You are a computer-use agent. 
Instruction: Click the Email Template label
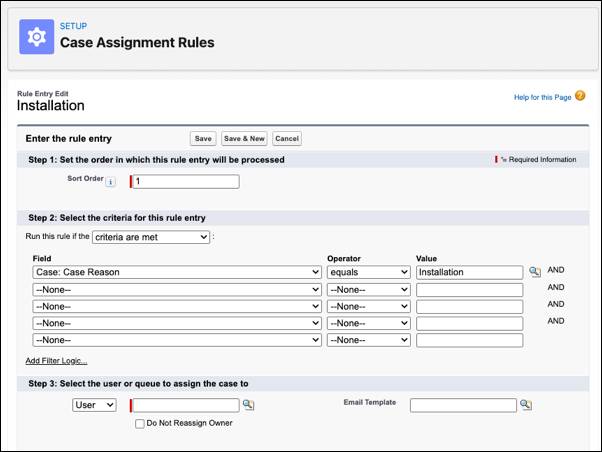tap(370, 402)
